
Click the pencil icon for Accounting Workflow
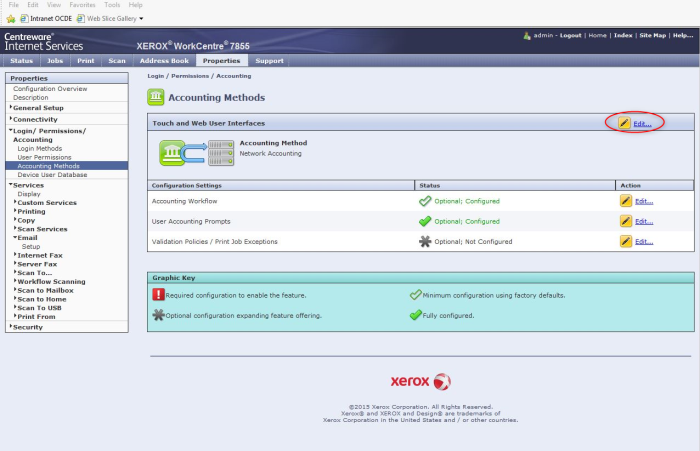625,201
